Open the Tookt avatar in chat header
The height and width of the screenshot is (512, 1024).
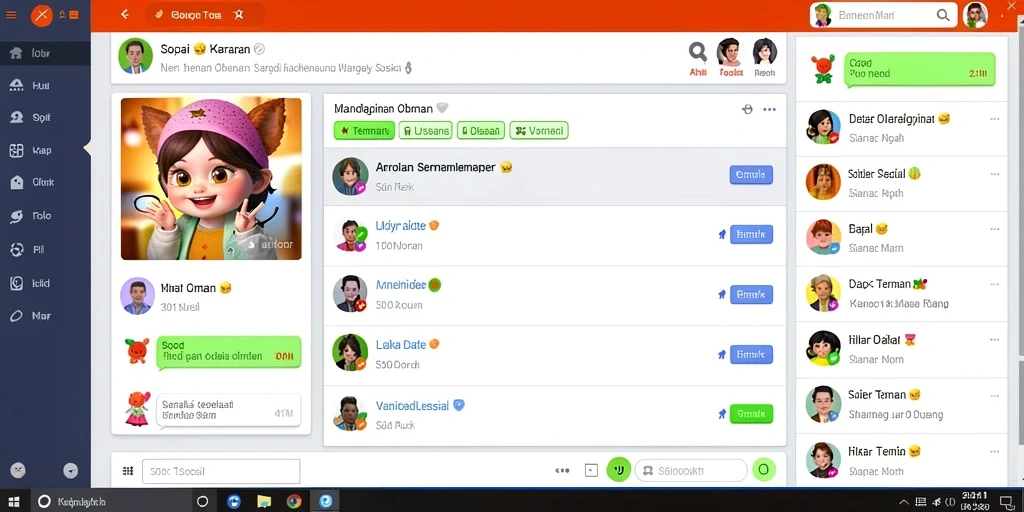(x=731, y=52)
